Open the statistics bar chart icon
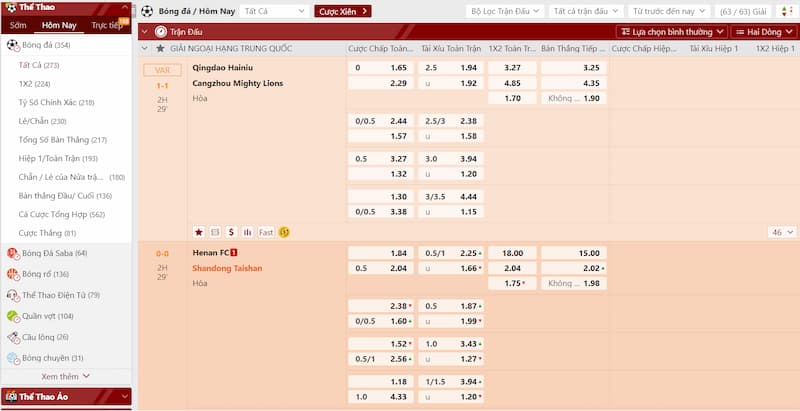 click(x=248, y=232)
